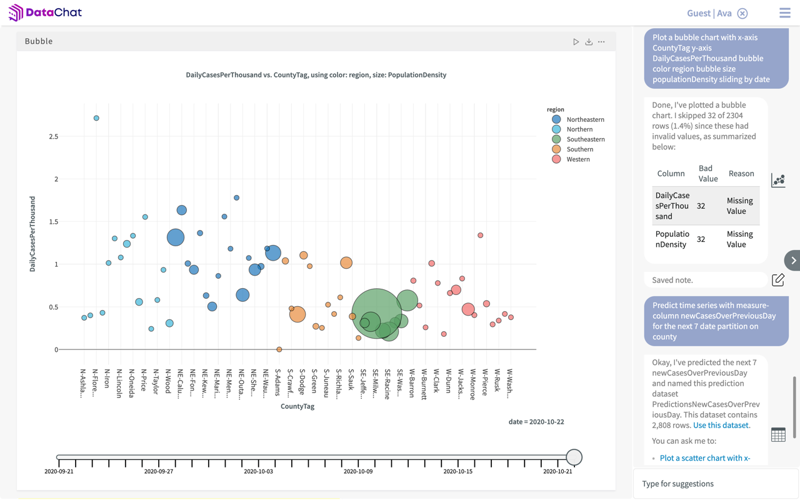
Task: Click the DataChat logo
Action: [x=45, y=13]
